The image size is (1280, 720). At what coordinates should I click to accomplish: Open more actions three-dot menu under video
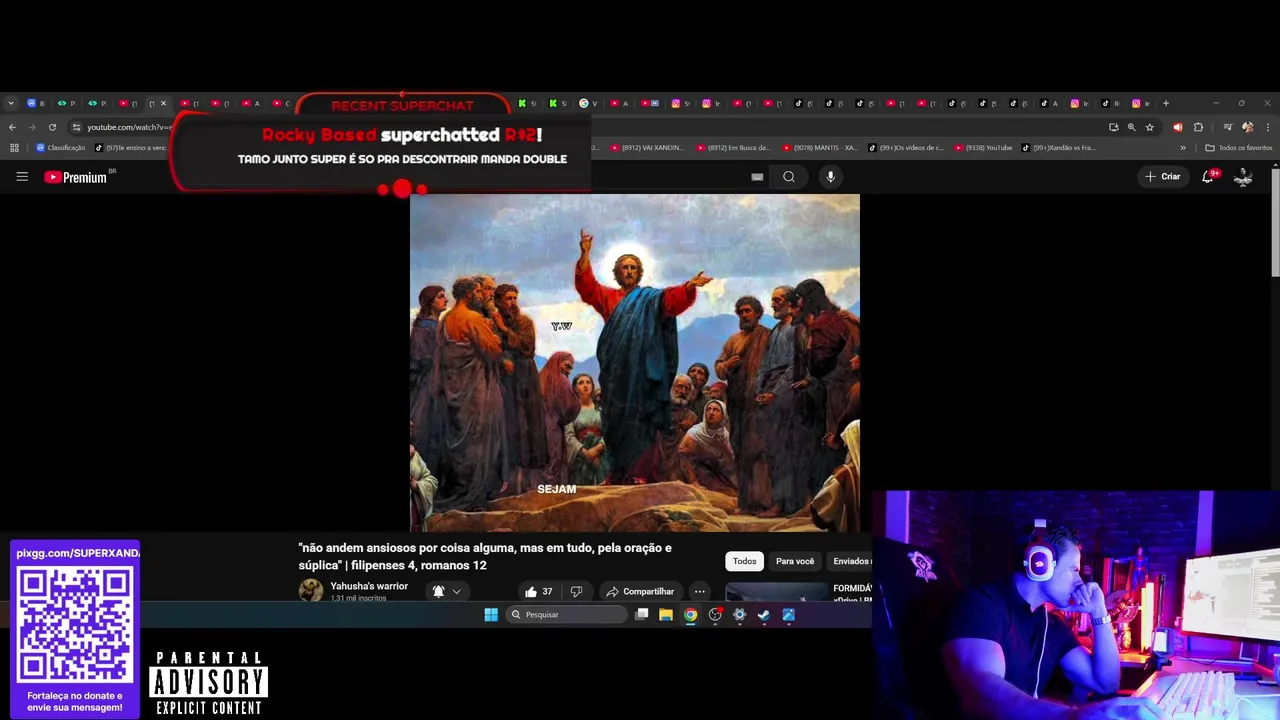[700, 592]
